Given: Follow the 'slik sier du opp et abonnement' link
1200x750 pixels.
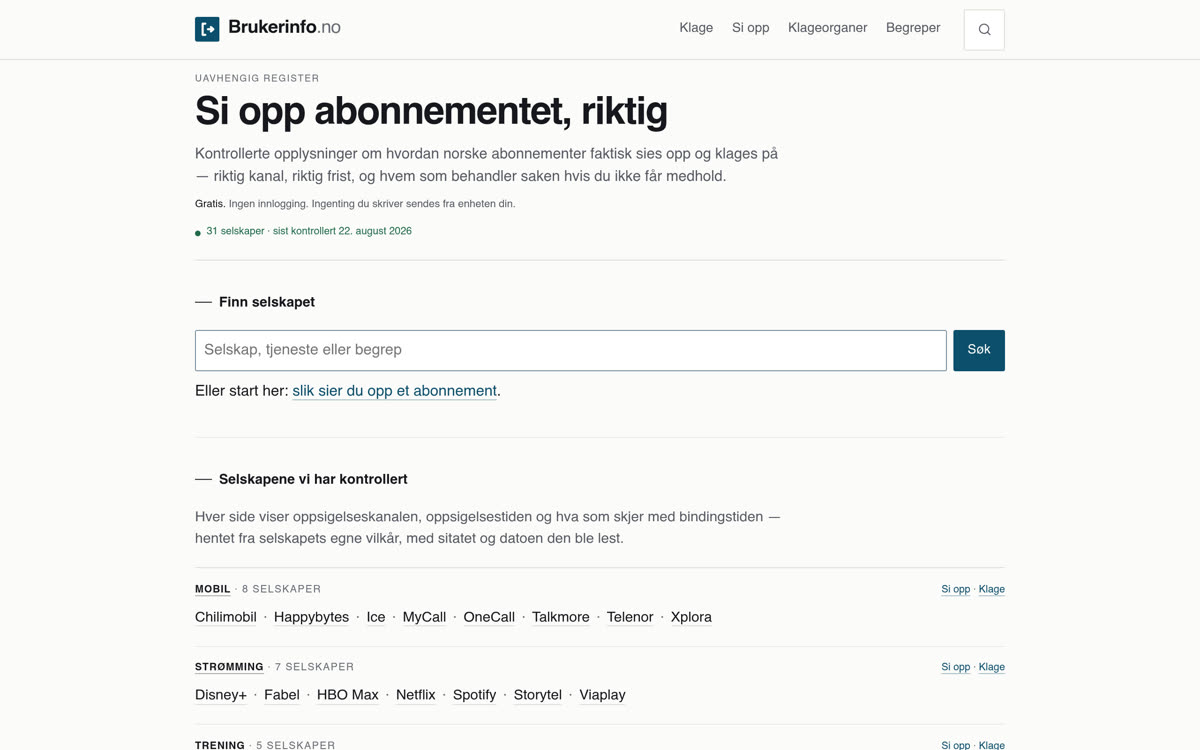Looking at the screenshot, I should pyautogui.click(x=394, y=391).
